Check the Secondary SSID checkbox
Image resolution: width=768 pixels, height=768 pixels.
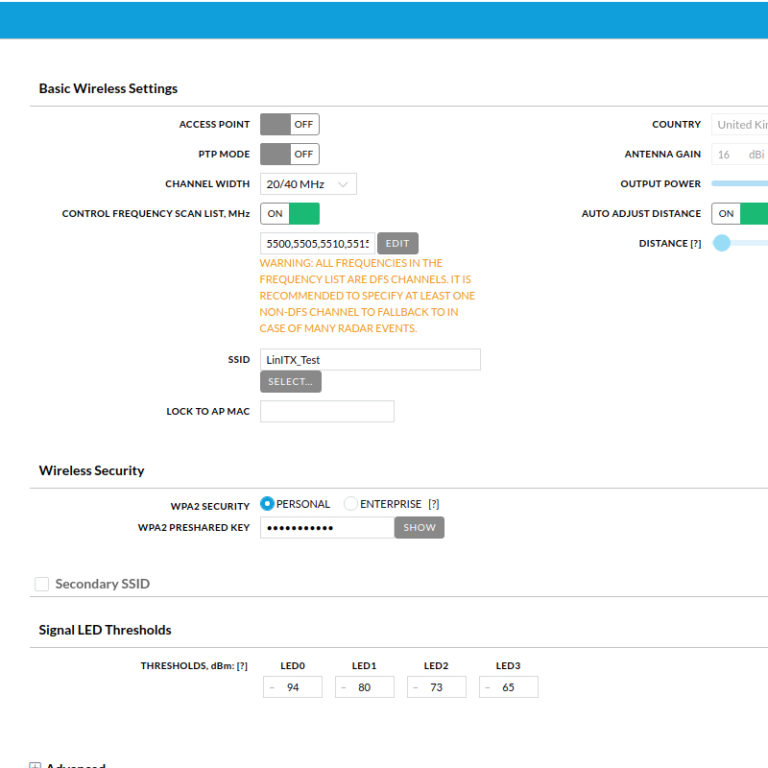42,584
